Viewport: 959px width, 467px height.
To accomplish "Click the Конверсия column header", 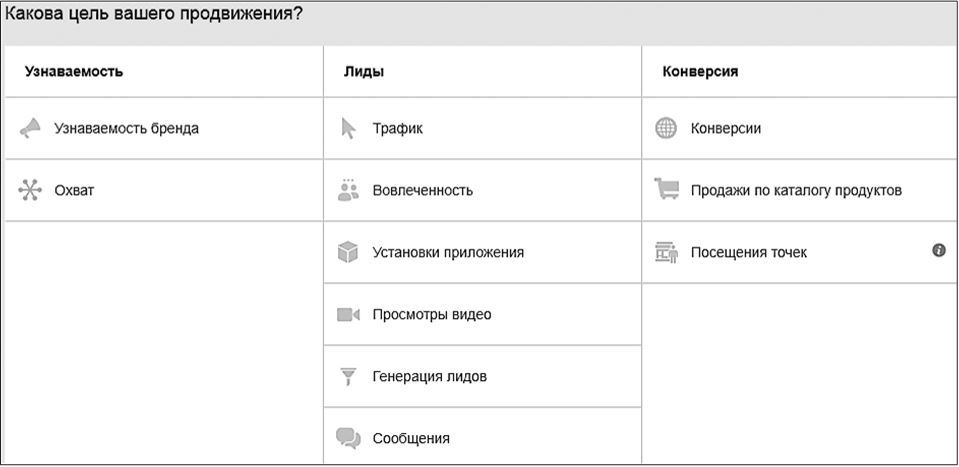I will tap(700, 72).
